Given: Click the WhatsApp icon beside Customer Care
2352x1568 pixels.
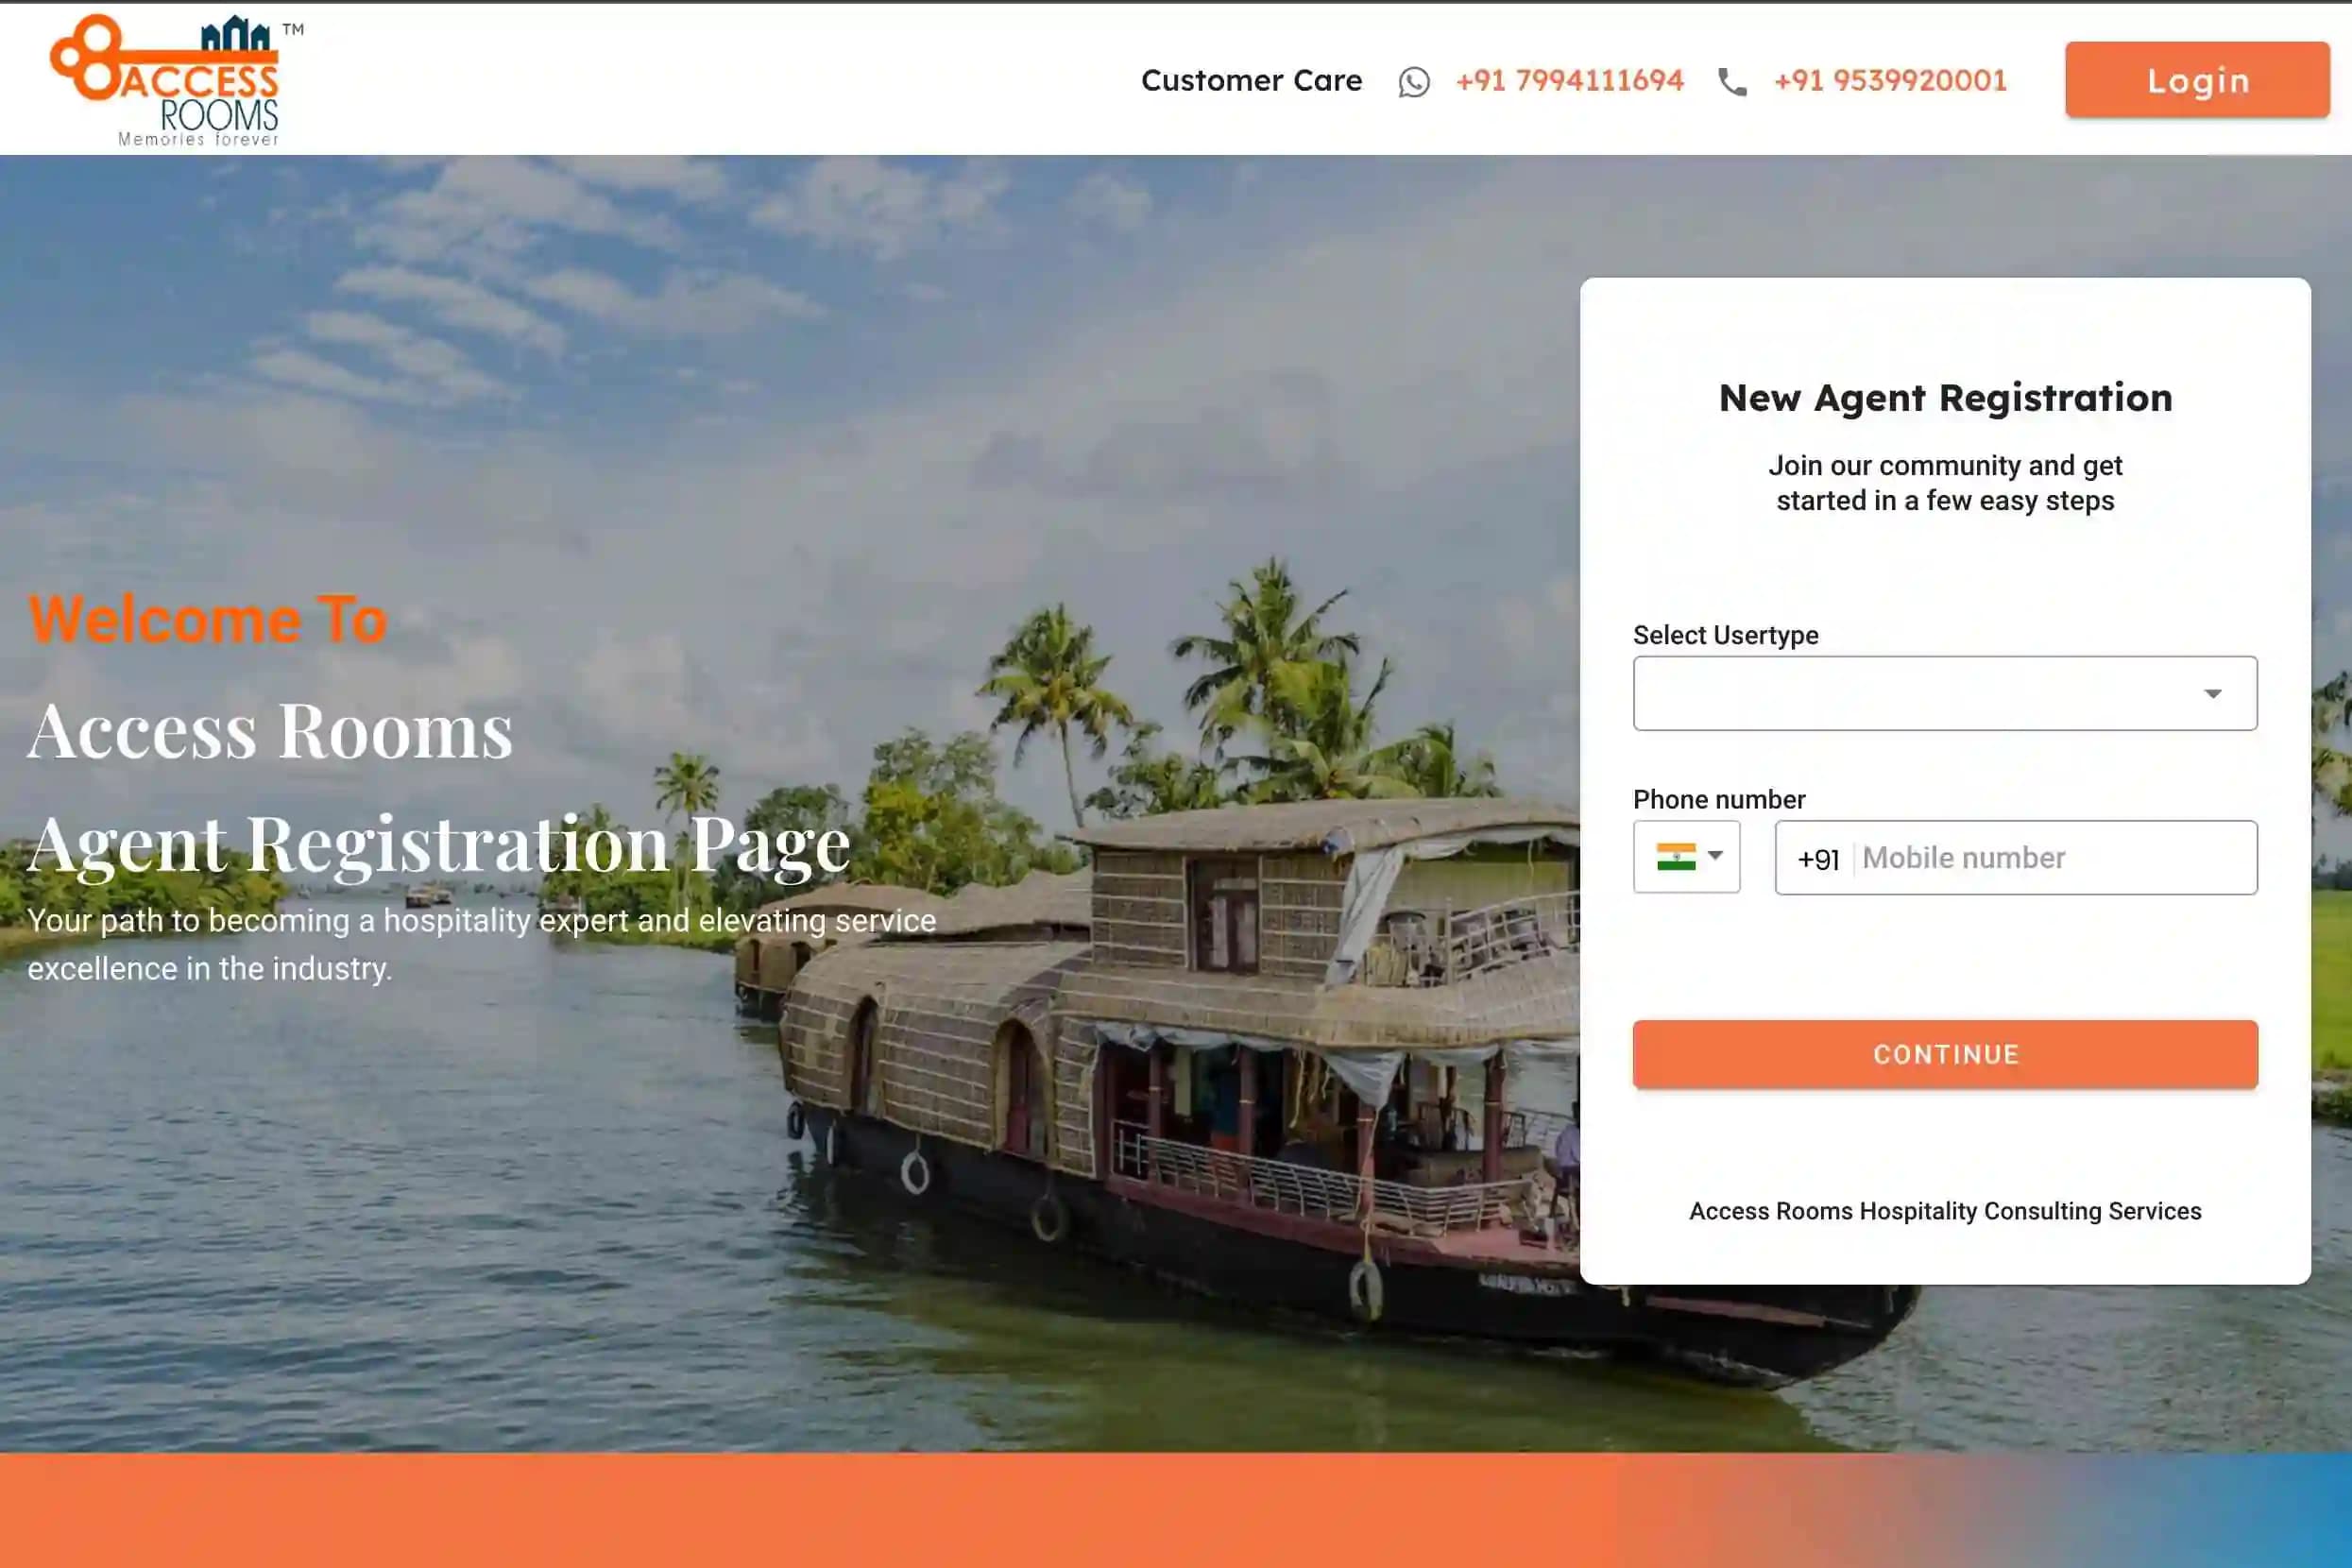Looking at the screenshot, I should click(1414, 81).
